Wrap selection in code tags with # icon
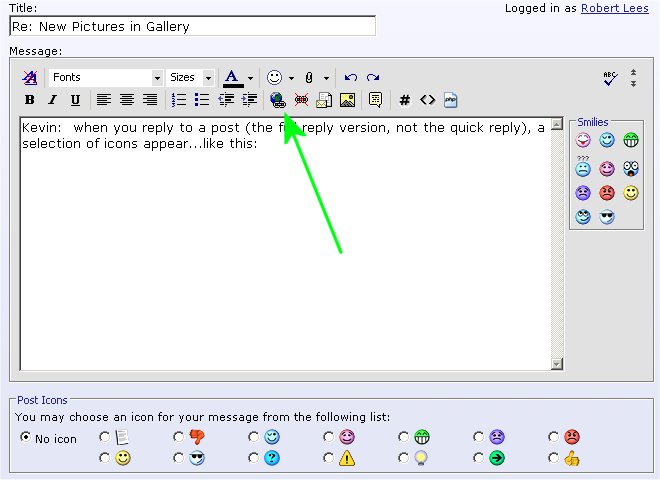Screen dimensions: 660x480 (404, 100)
